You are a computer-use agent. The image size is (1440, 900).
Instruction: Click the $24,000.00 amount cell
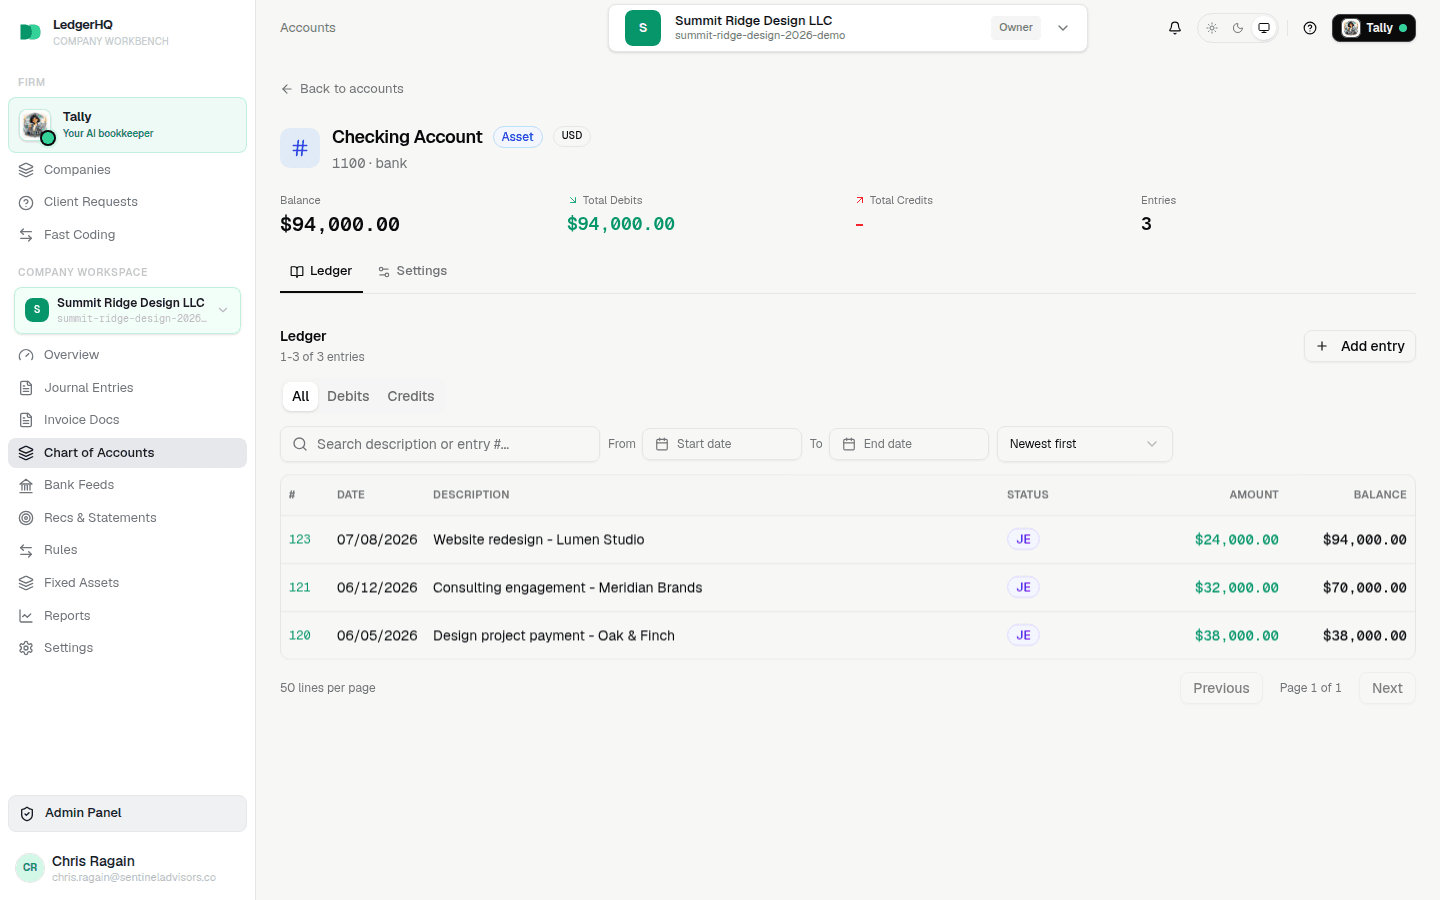[1236, 539]
